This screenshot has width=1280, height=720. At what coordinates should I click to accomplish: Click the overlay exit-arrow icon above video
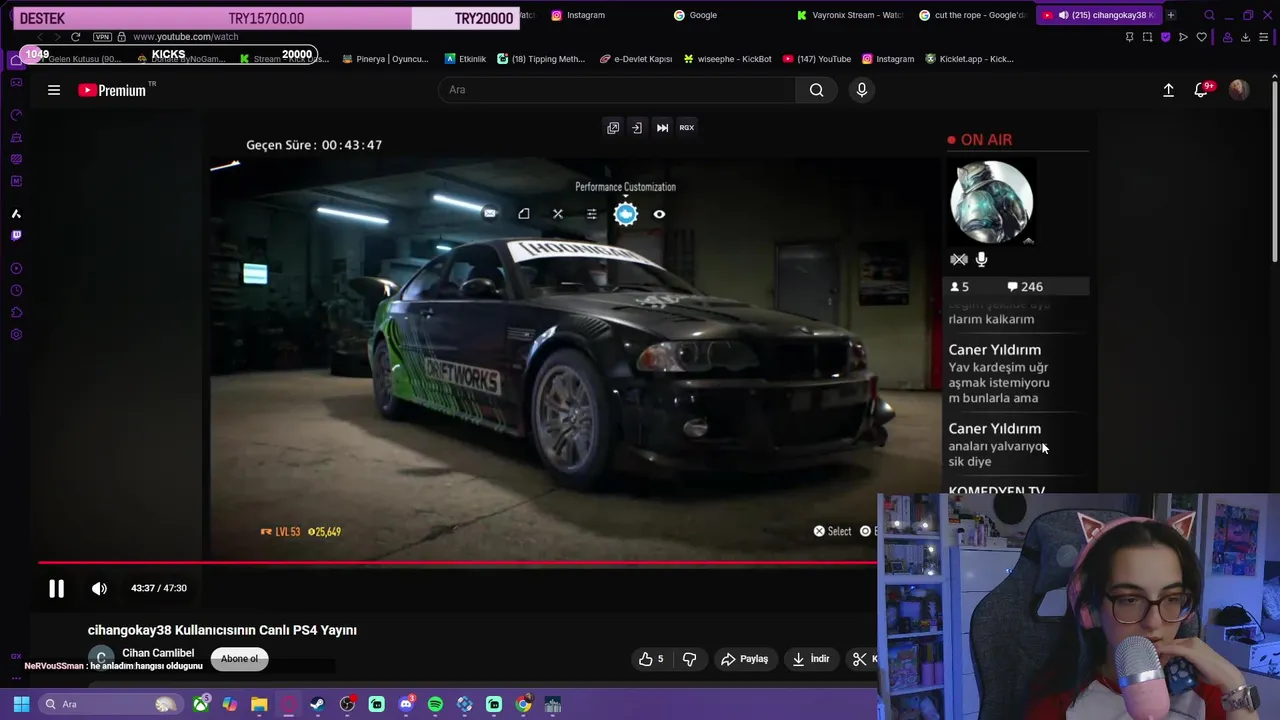coord(637,128)
